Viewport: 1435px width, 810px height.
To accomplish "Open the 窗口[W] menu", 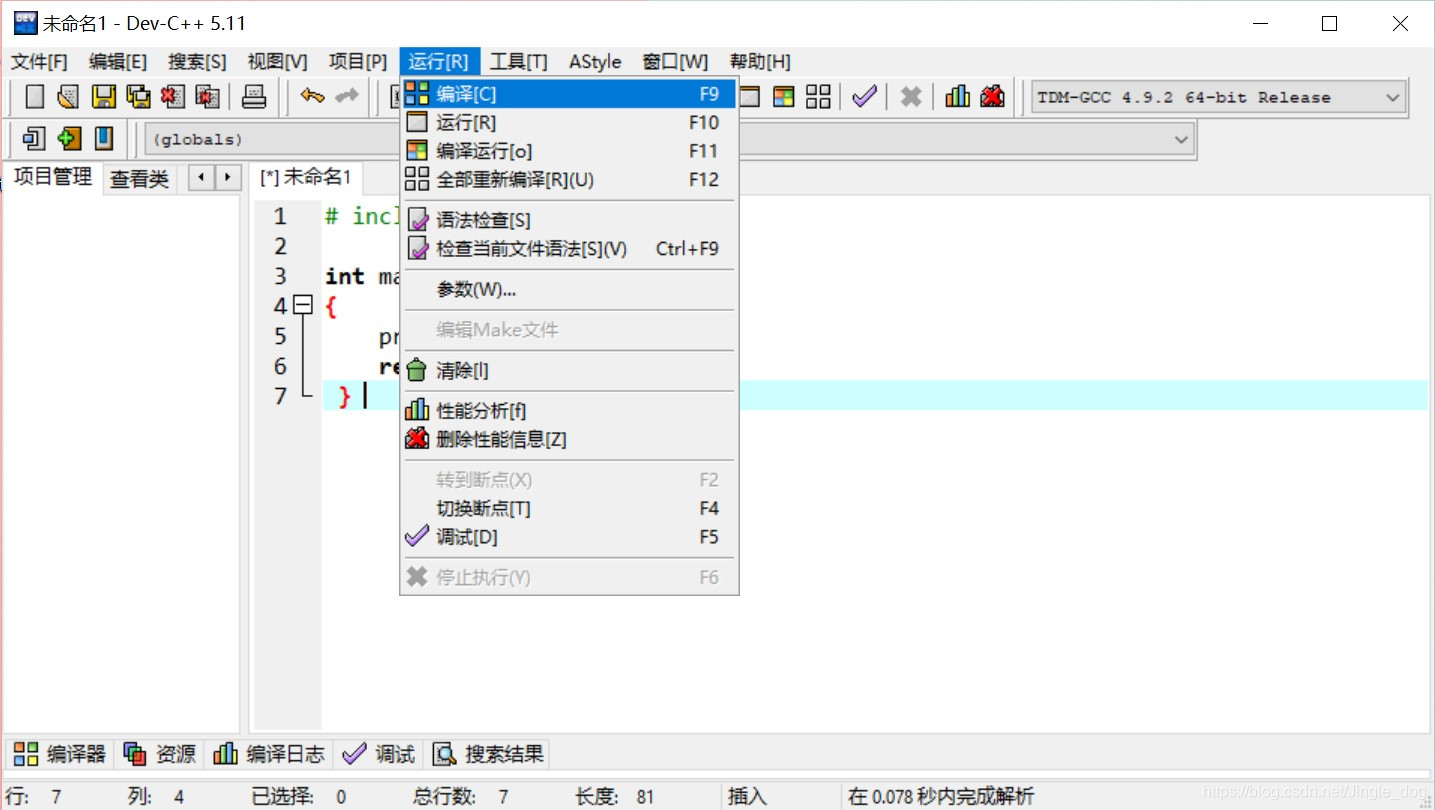I will tap(675, 62).
